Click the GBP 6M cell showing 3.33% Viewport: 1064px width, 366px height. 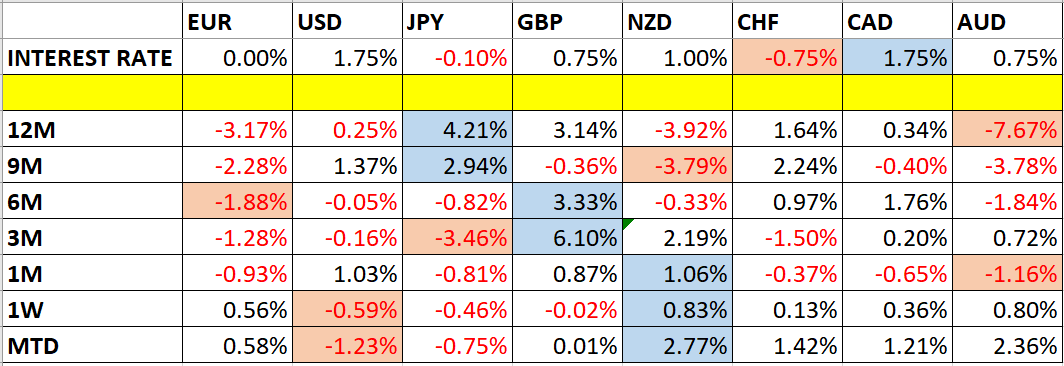(567, 201)
